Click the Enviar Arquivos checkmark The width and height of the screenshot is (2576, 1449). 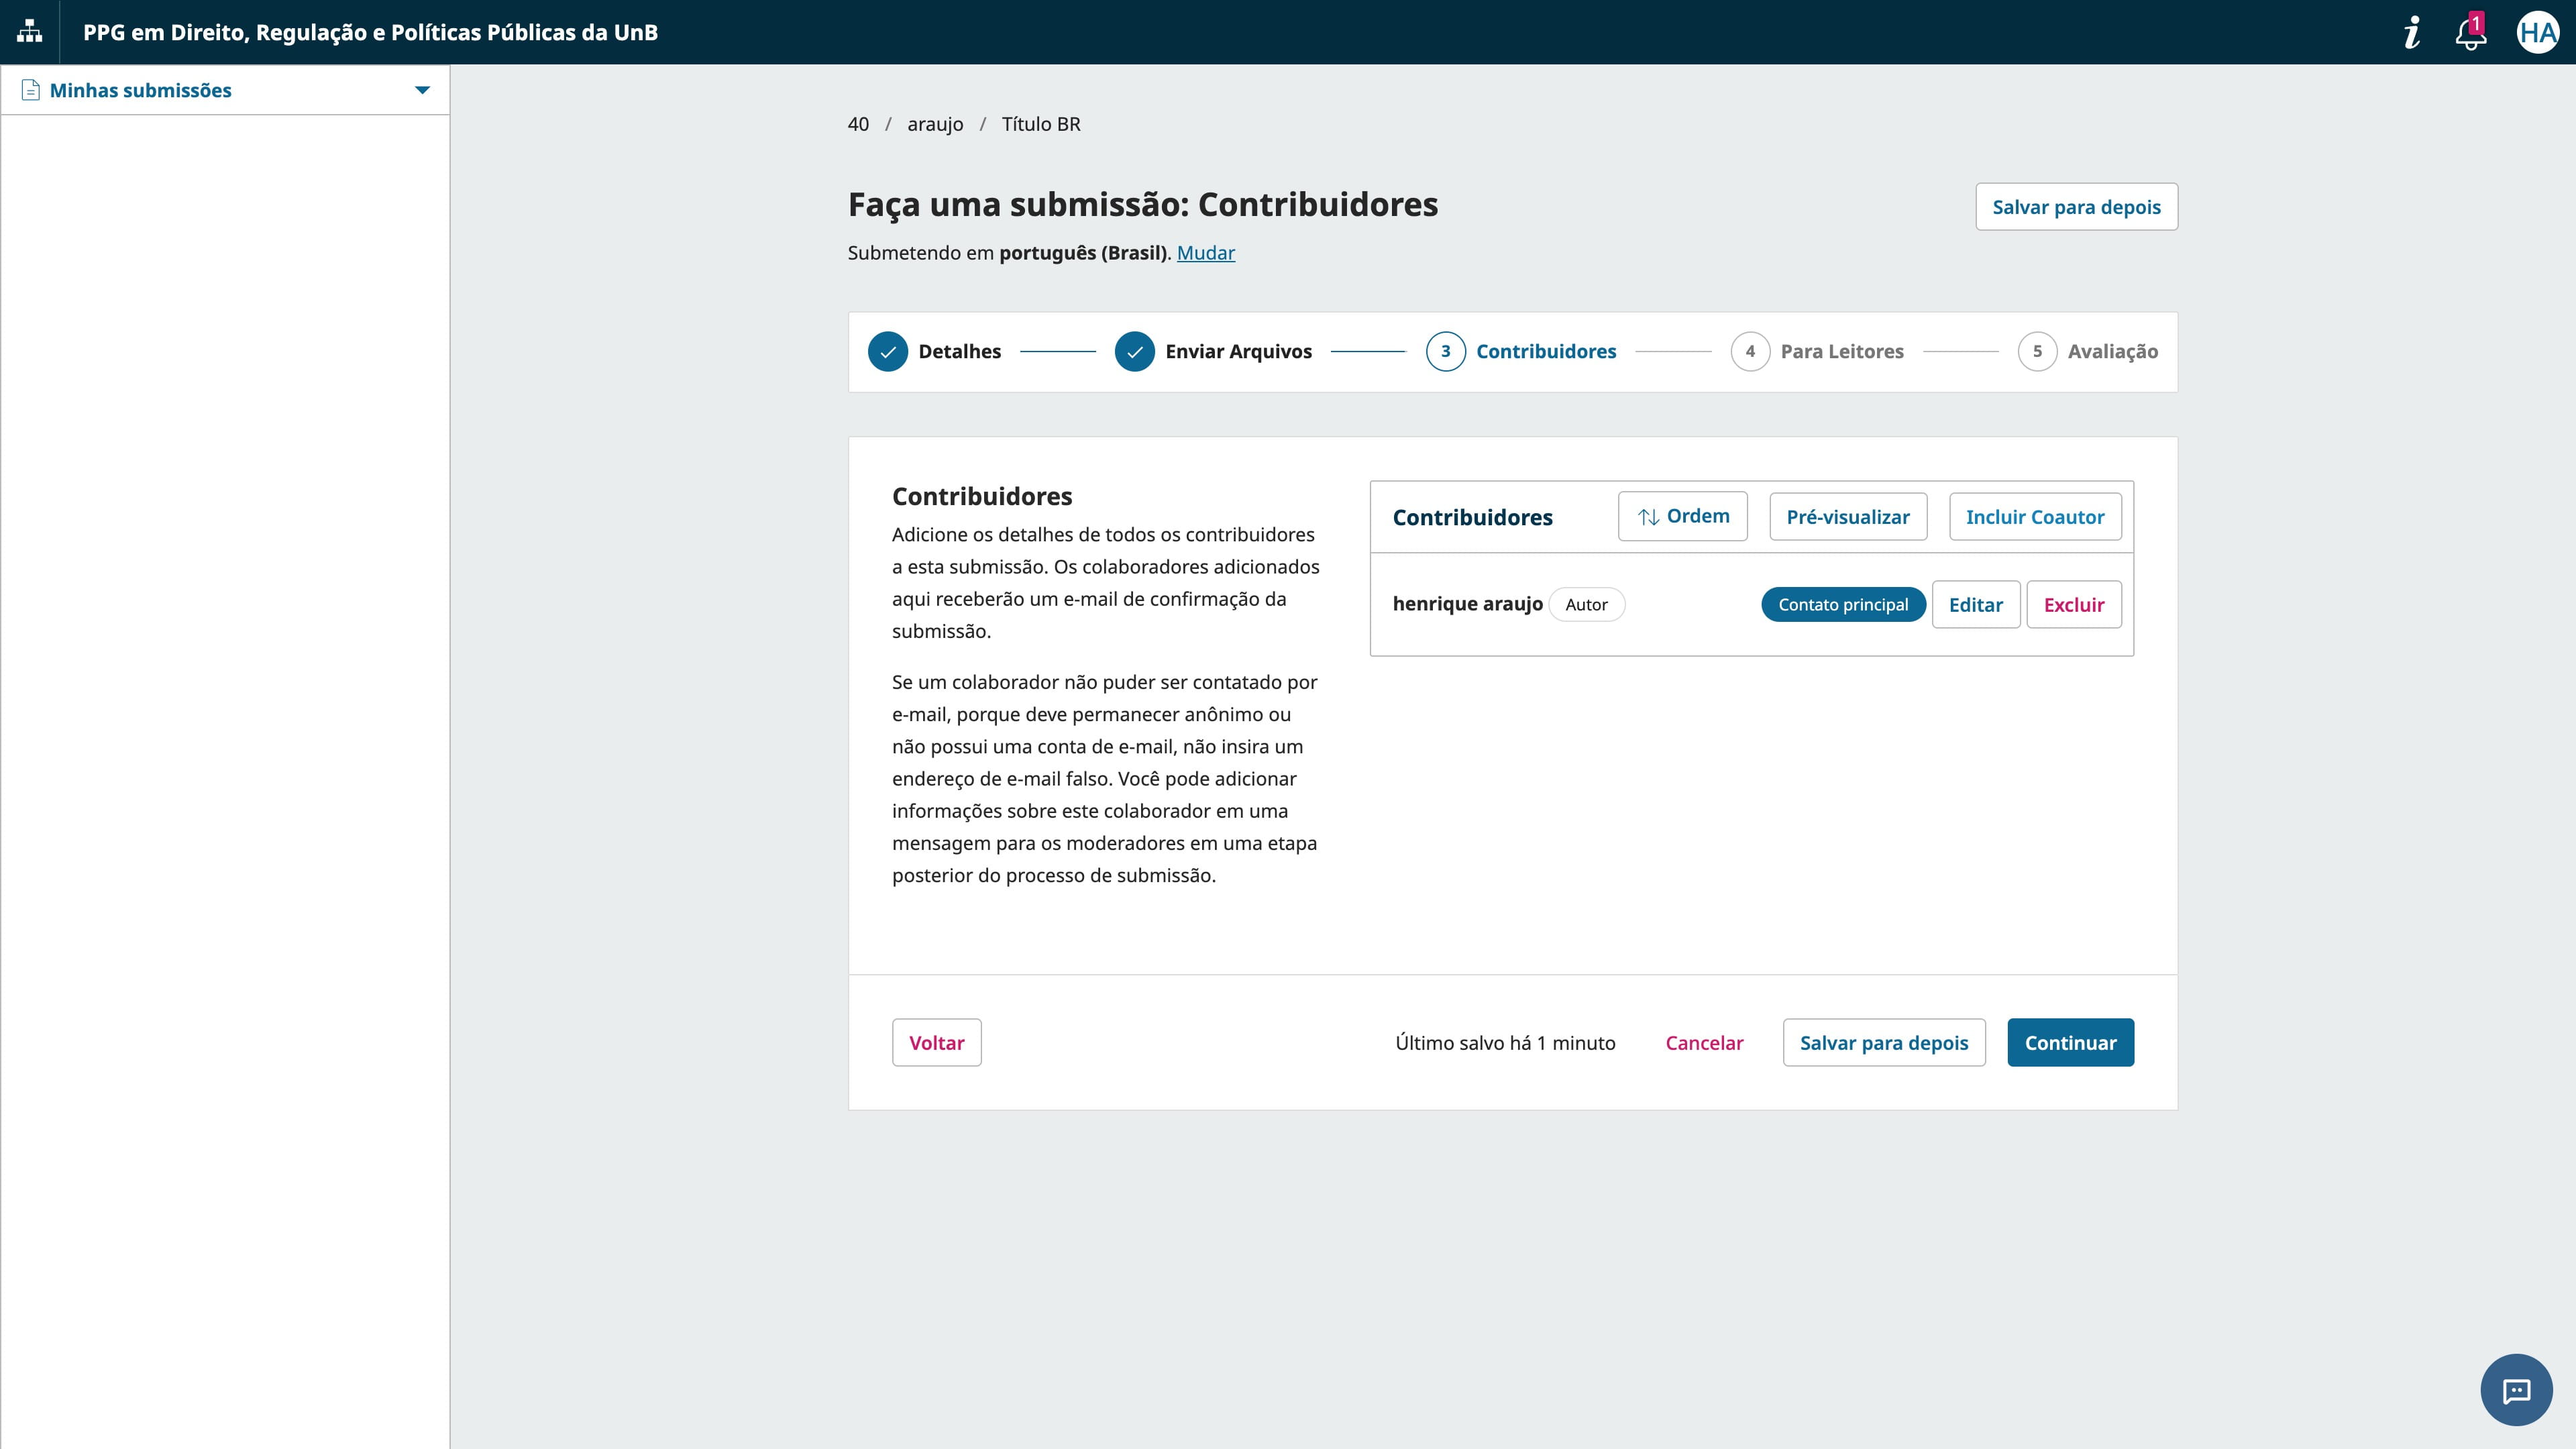[1135, 352]
